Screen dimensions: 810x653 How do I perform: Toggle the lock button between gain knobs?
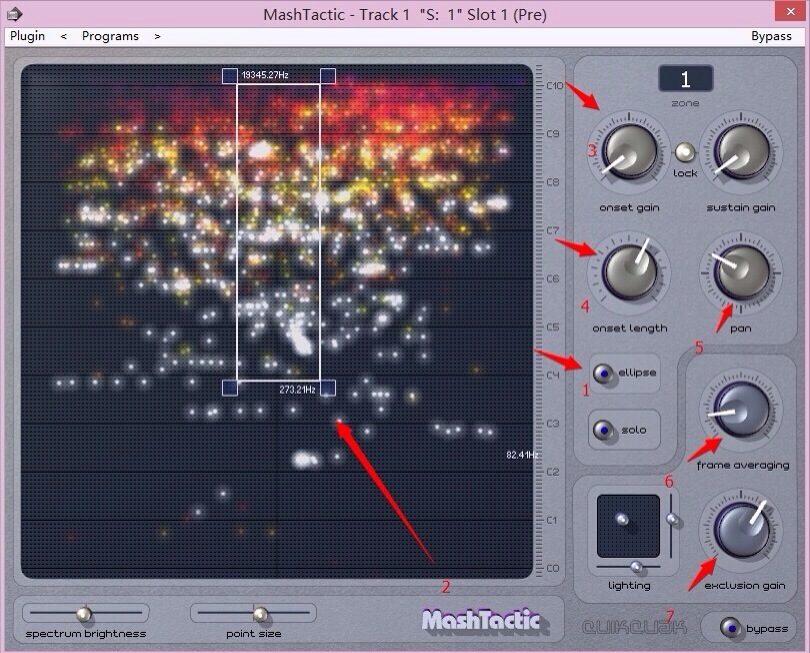pos(685,152)
